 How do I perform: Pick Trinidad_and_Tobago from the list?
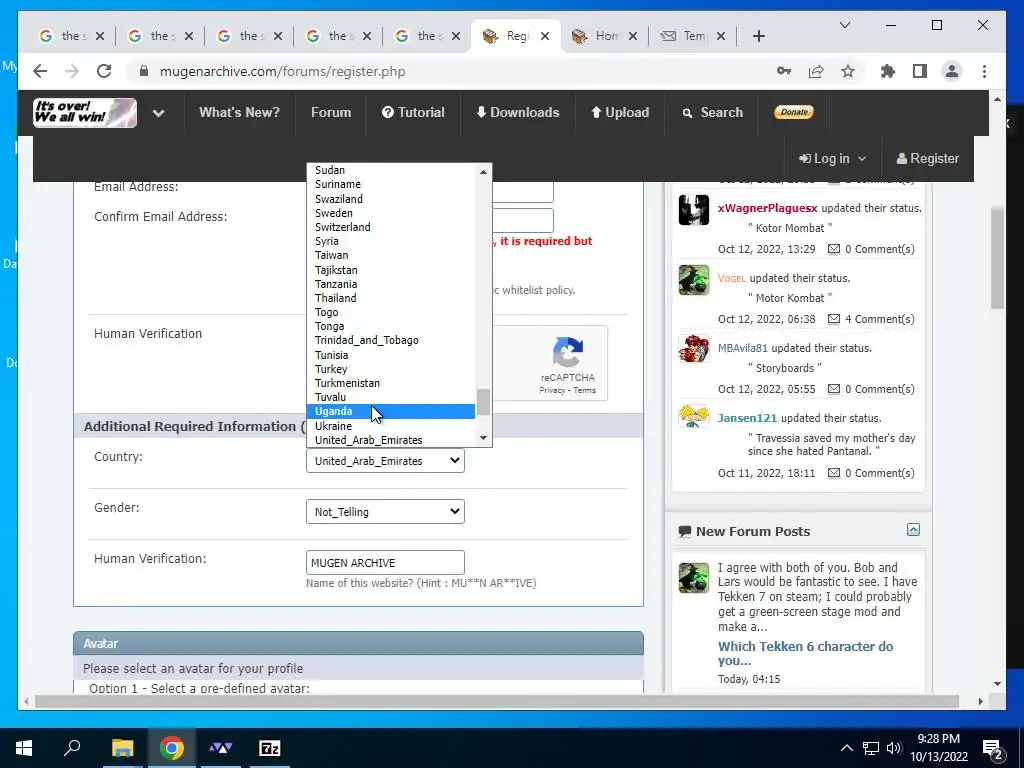391,340
